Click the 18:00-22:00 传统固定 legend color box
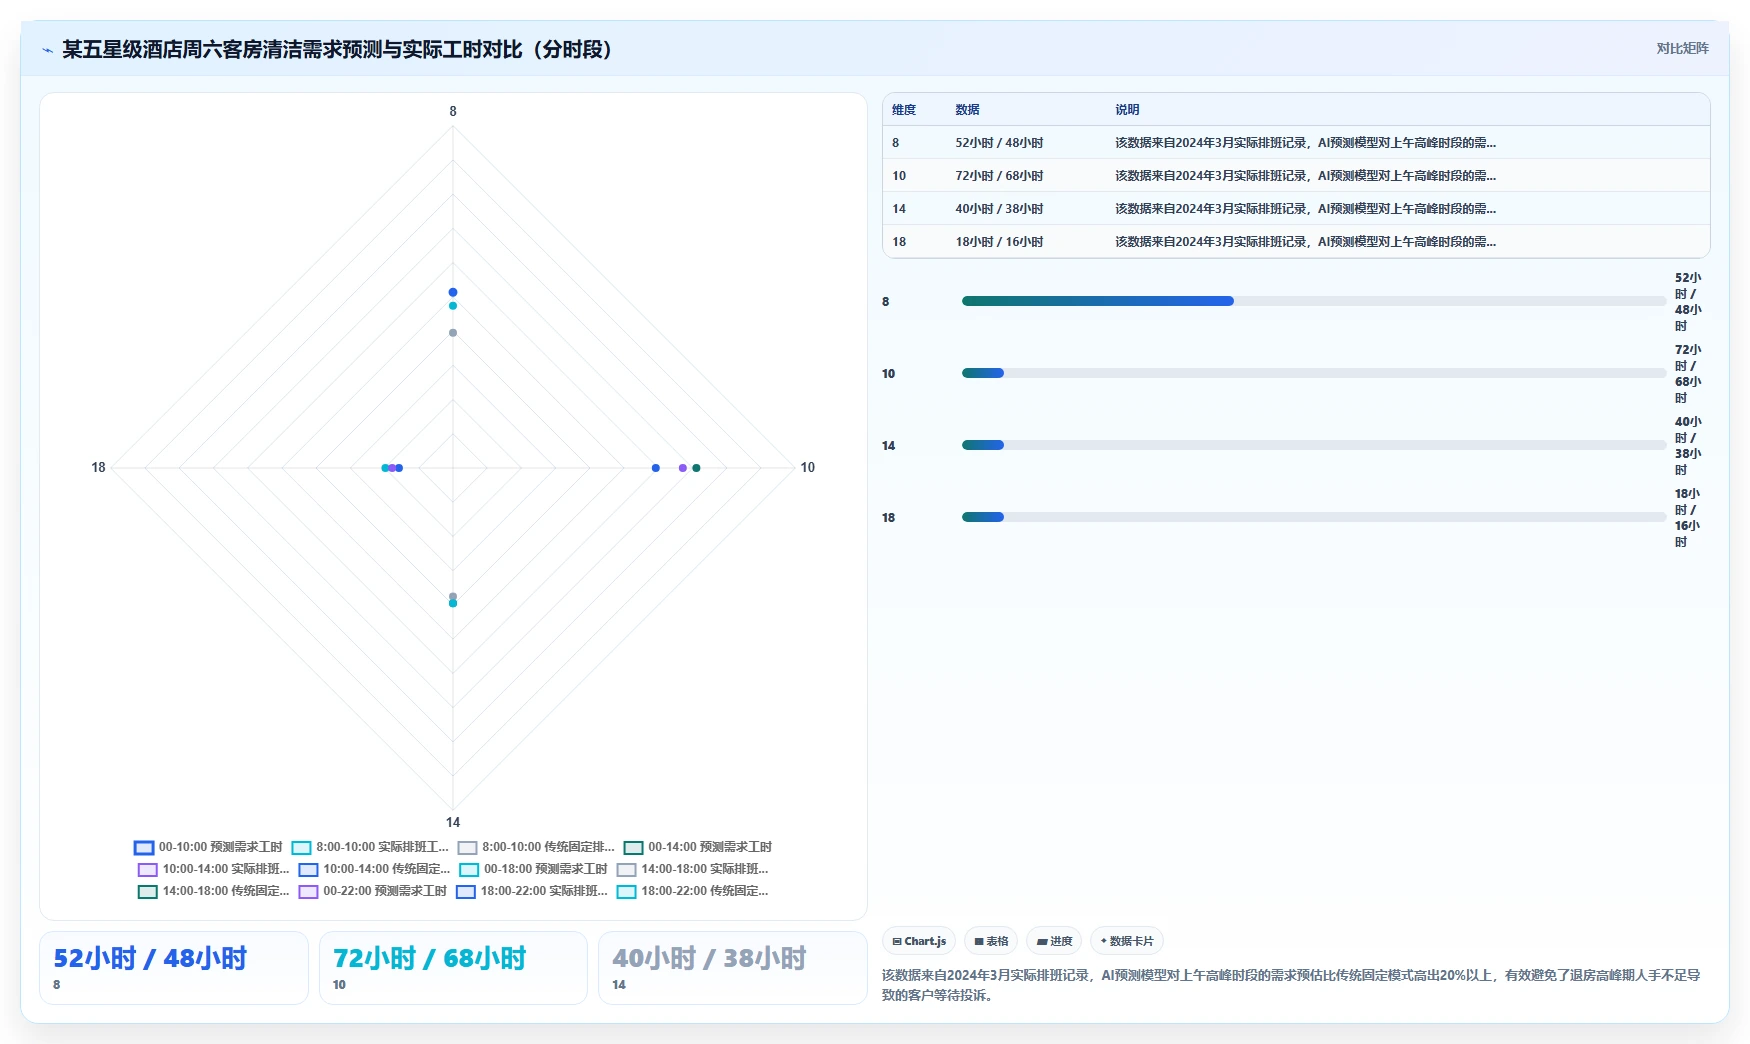This screenshot has height=1044, width=1750. coord(626,891)
